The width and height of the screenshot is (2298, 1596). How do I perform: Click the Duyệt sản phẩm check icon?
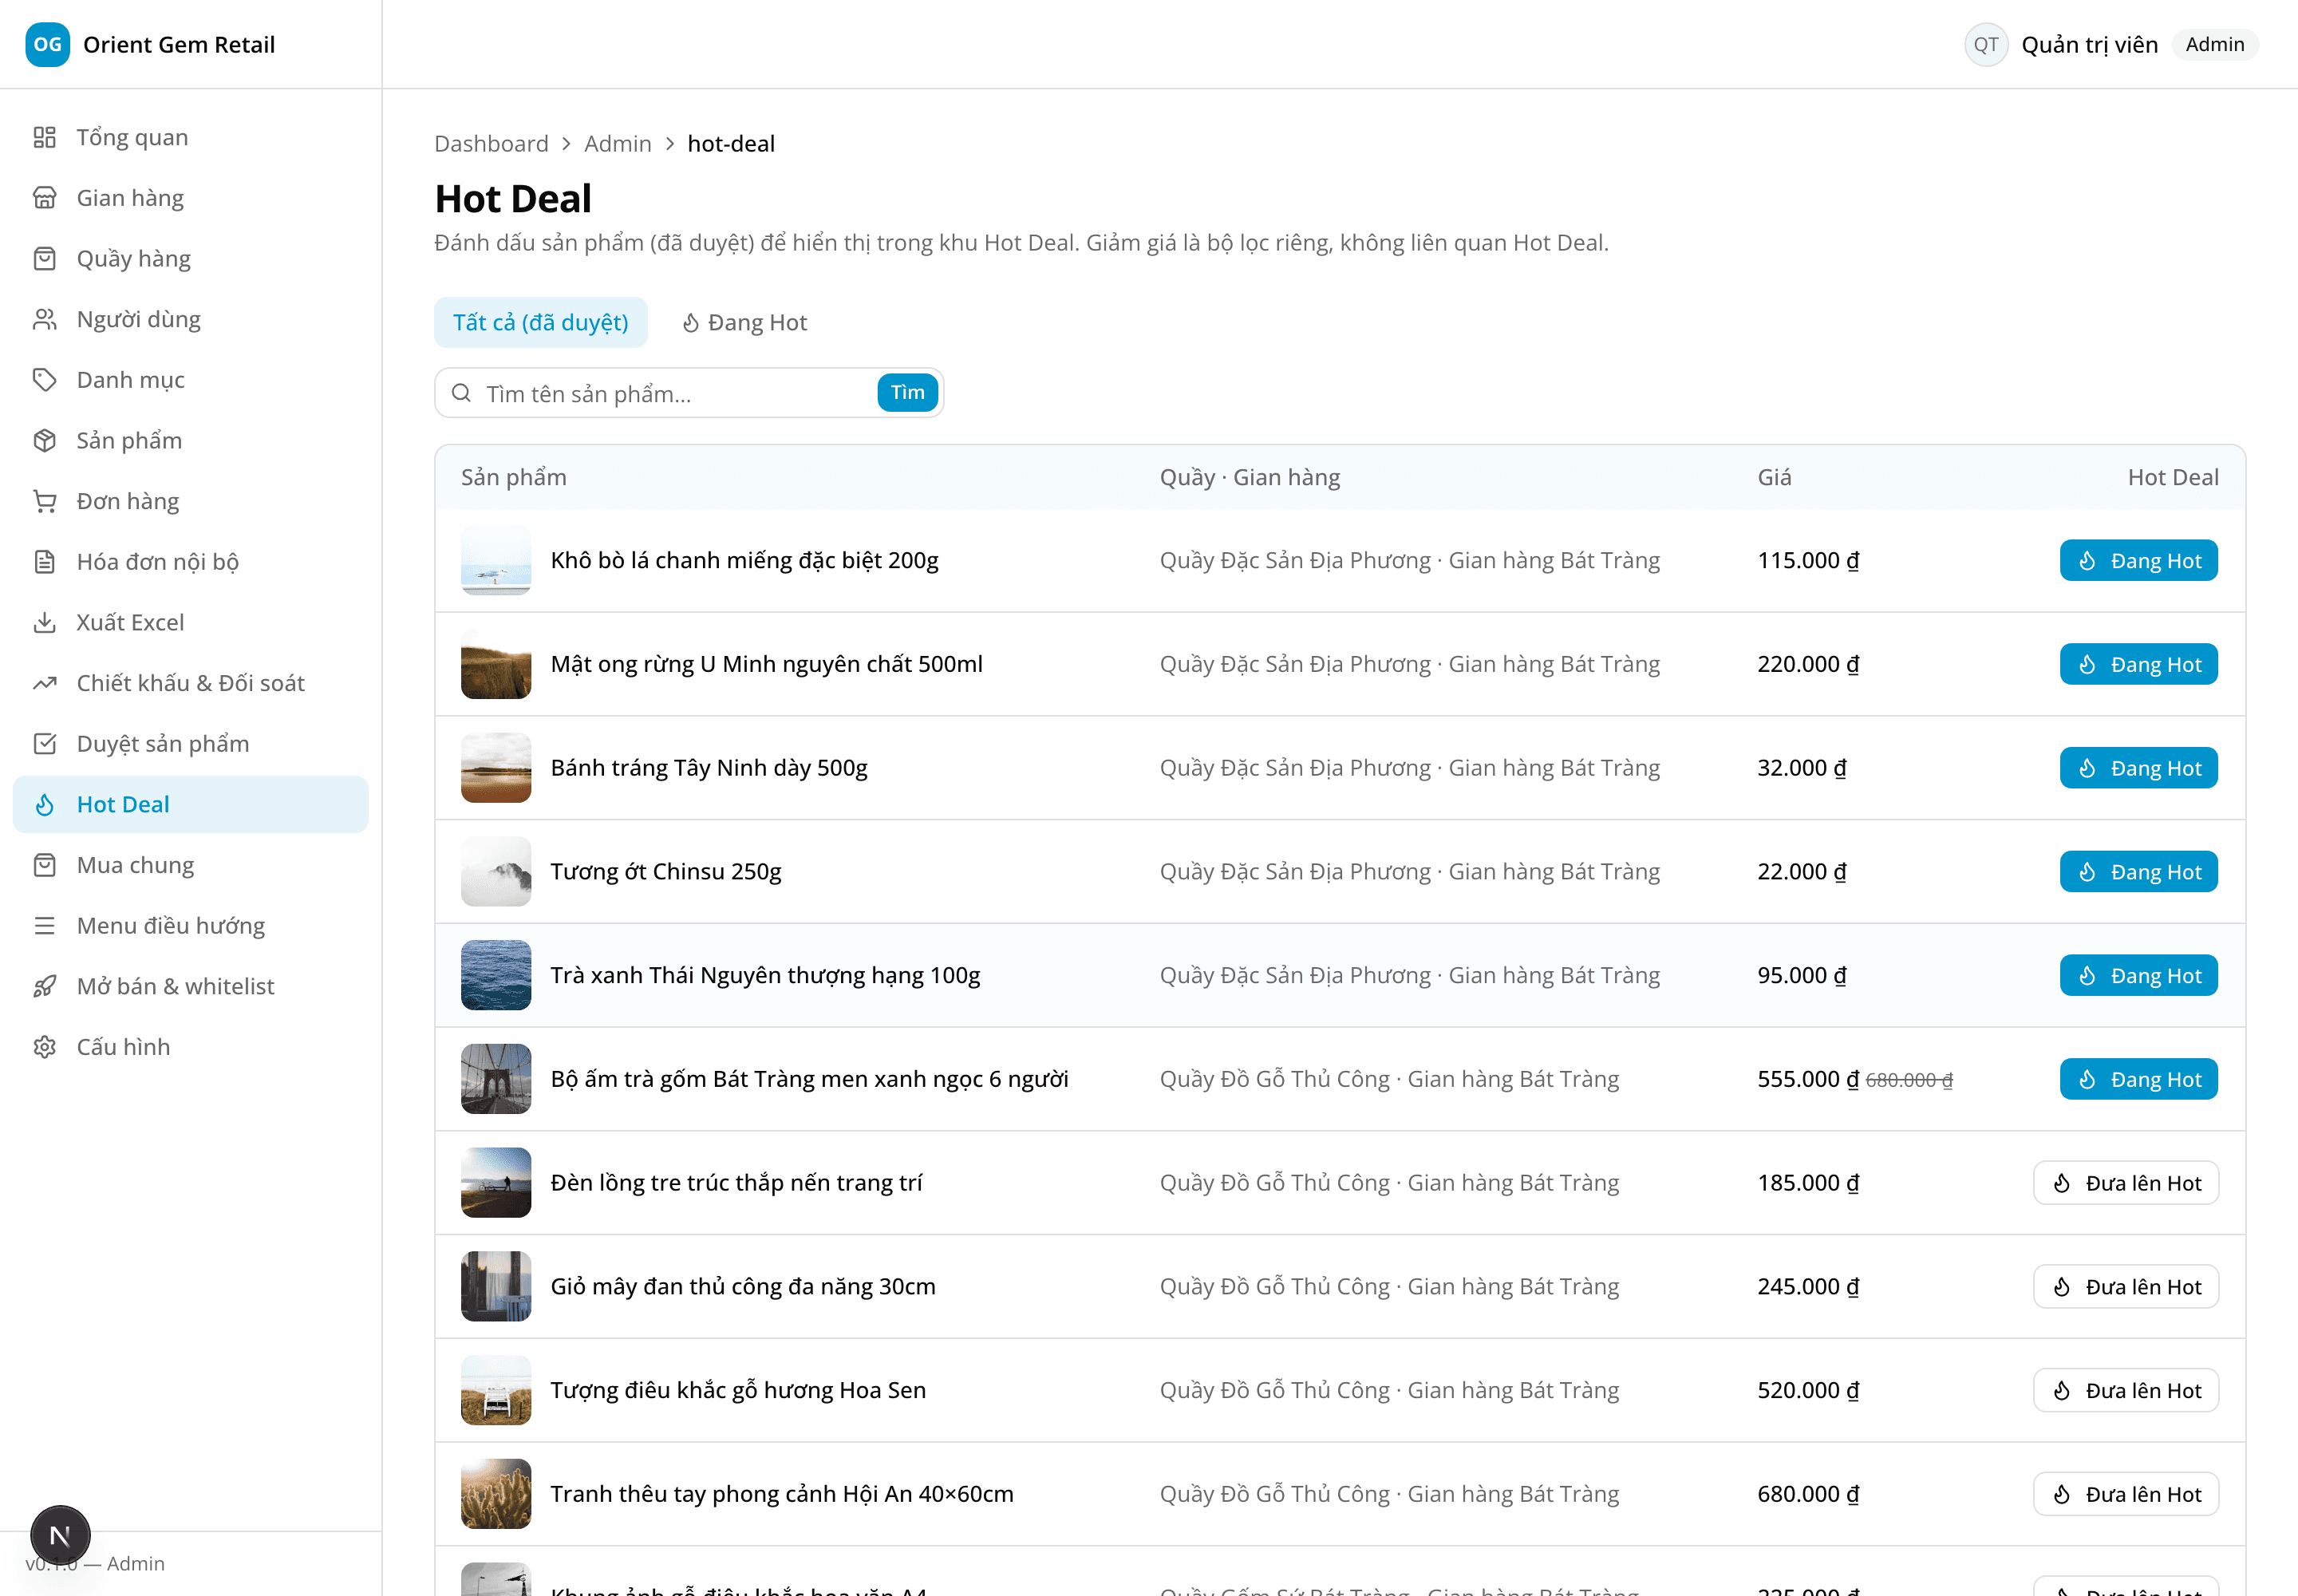coord(44,744)
